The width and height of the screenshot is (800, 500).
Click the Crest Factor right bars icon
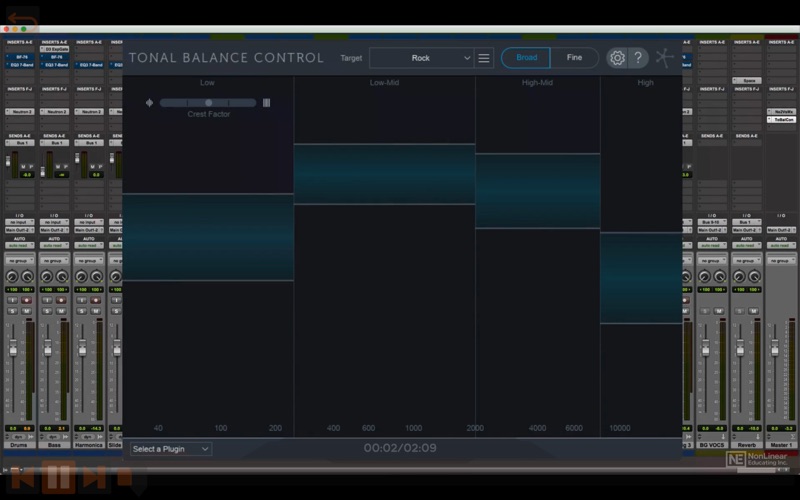[266, 103]
